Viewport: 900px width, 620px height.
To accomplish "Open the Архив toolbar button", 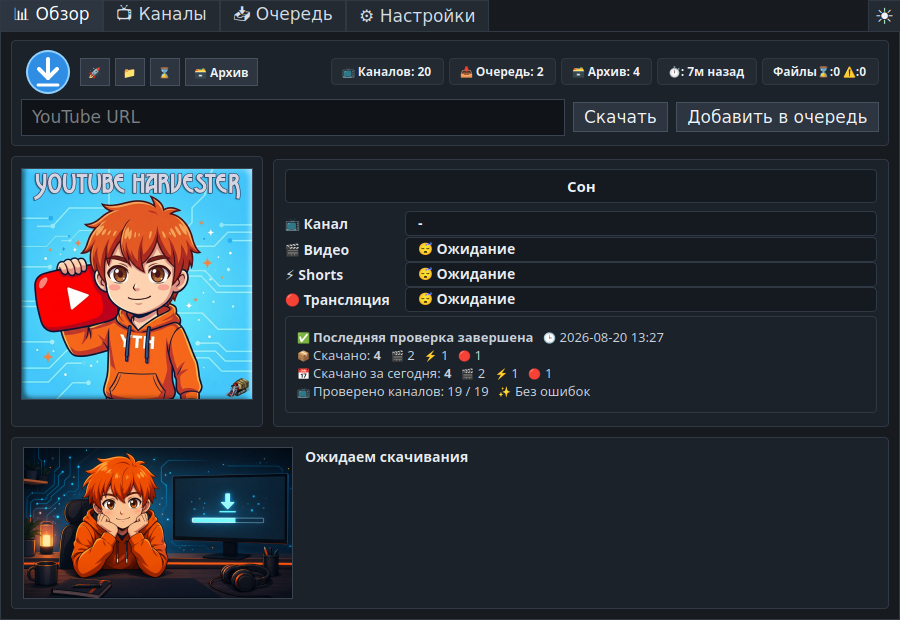I will (222, 72).
